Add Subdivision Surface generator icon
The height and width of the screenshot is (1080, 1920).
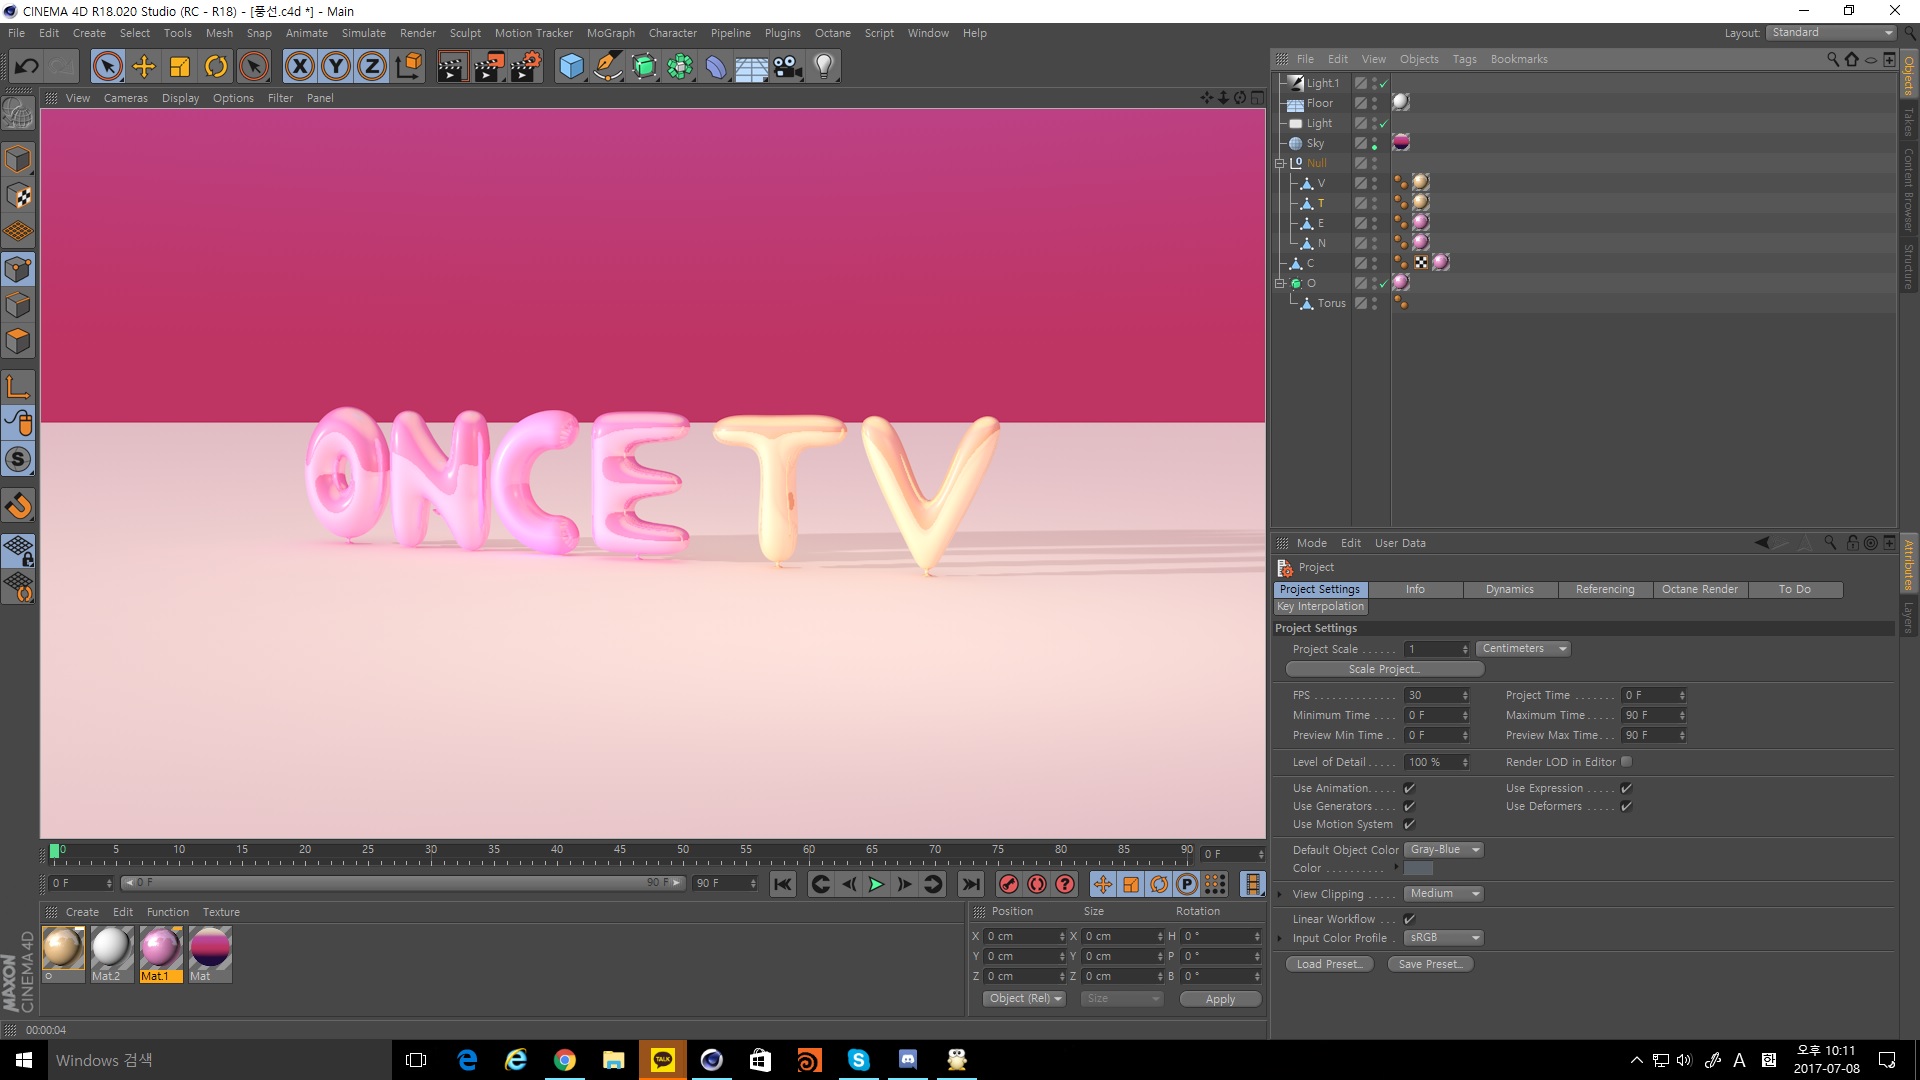point(644,67)
